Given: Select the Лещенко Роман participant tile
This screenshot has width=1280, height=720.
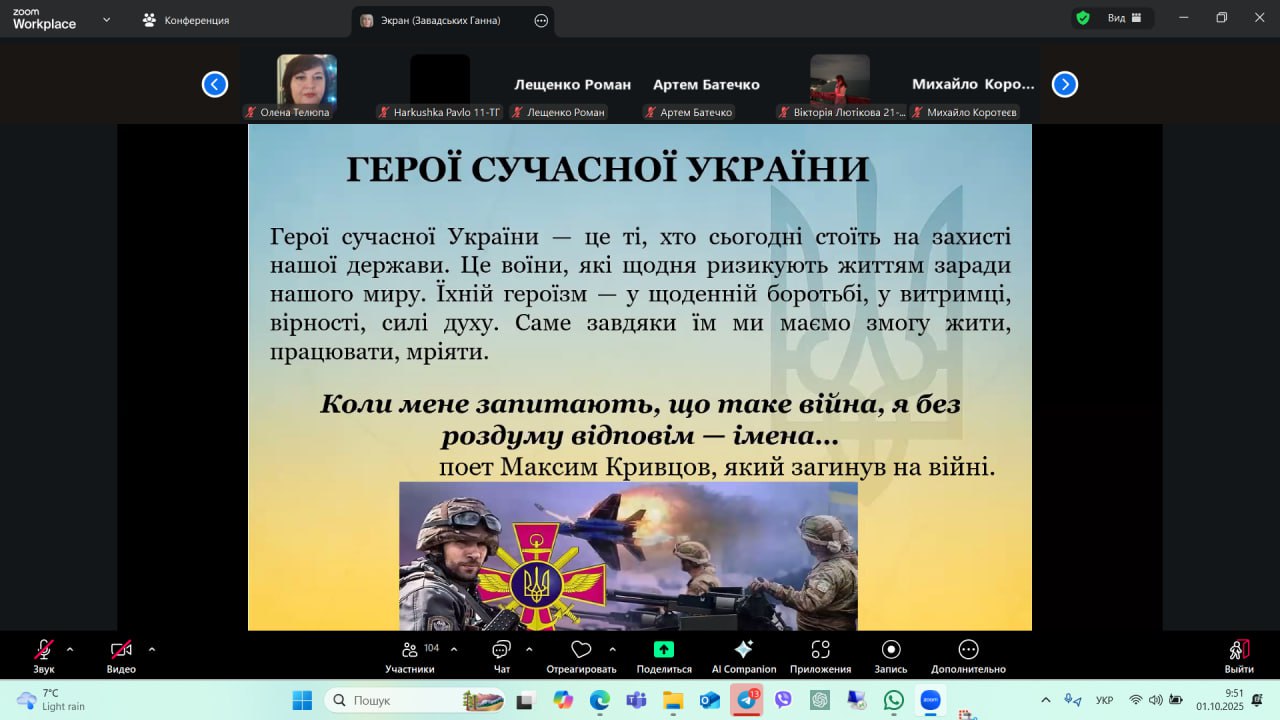Looking at the screenshot, I should tap(573, 87).
